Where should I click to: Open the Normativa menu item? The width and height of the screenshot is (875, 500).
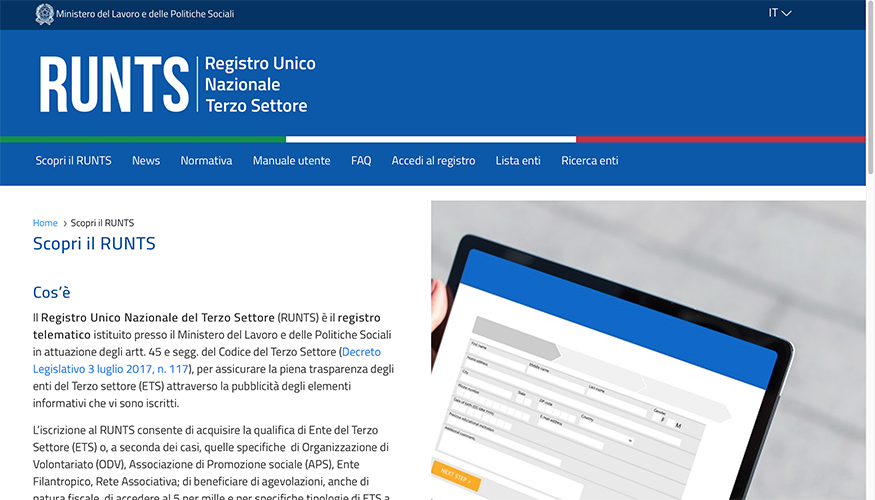(206, 161)
